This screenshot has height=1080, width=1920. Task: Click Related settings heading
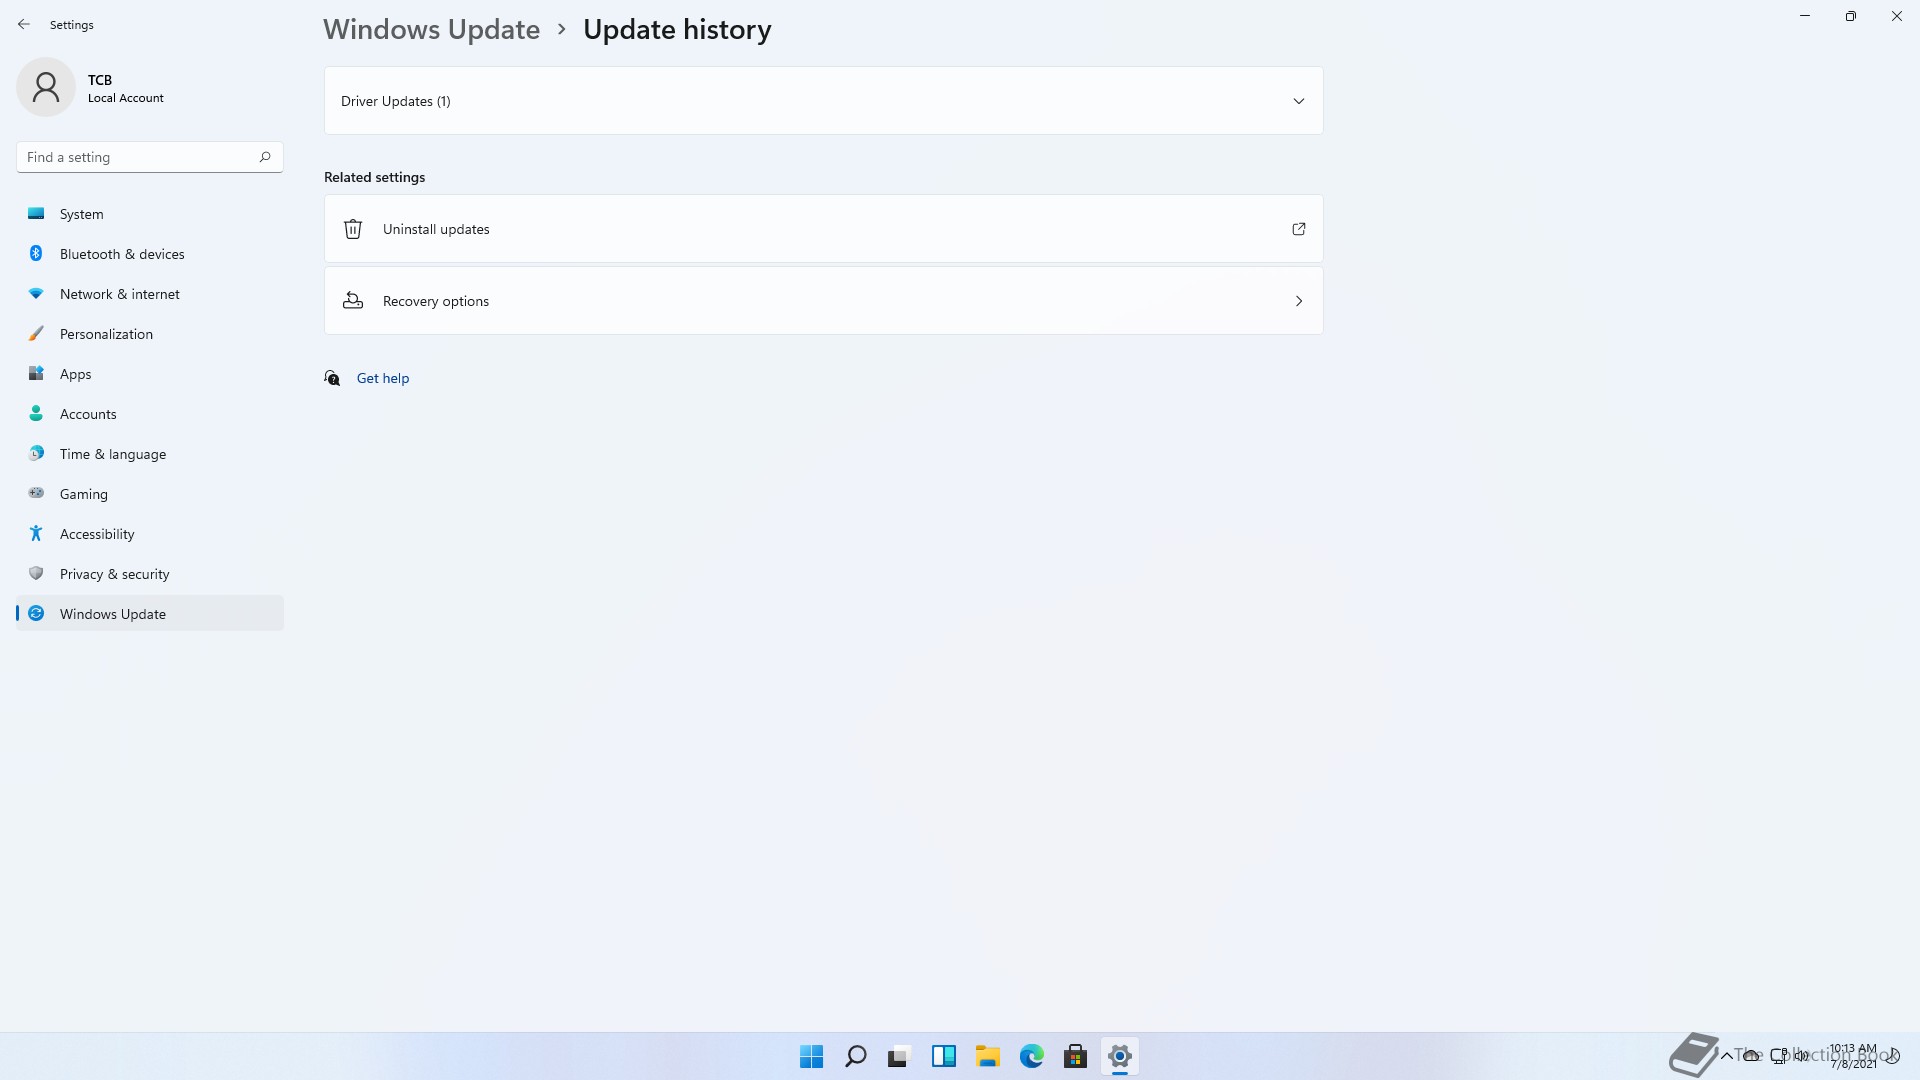tap(374, 177)
